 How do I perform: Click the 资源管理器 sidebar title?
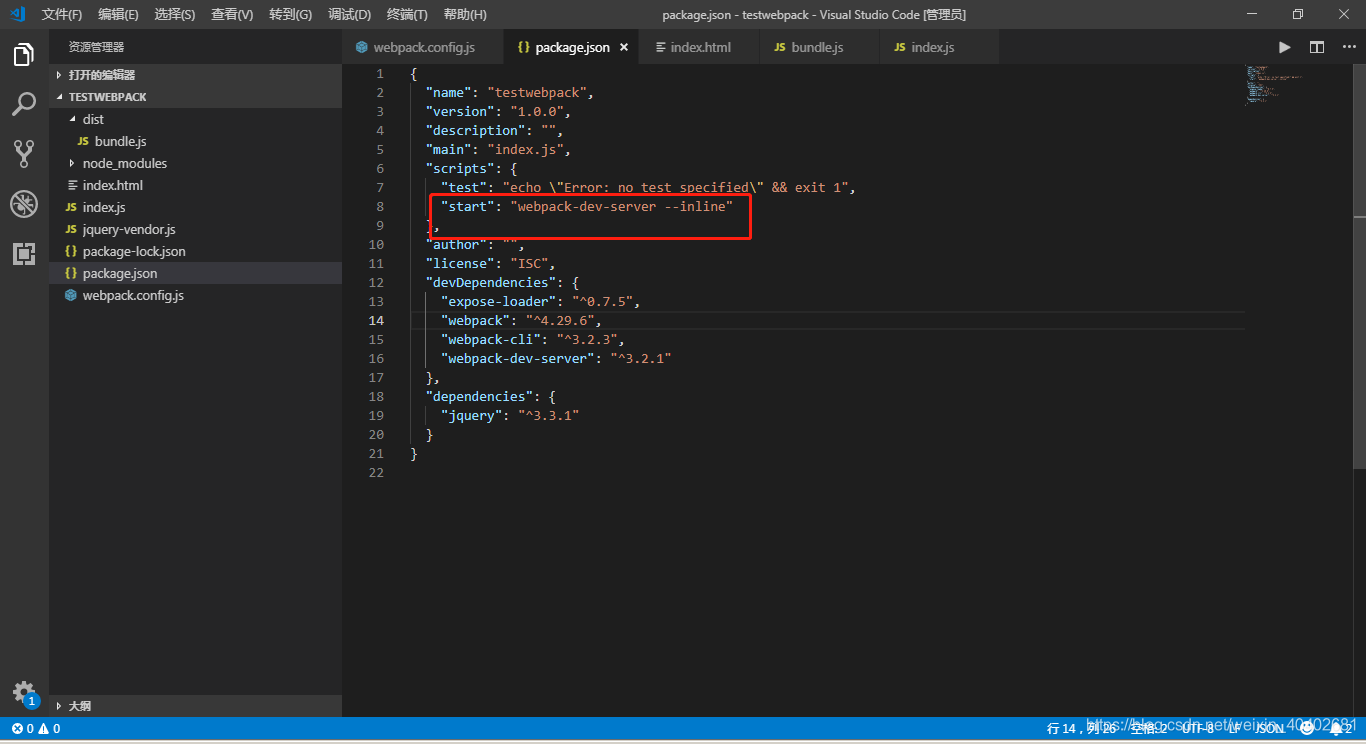click(x=96, y=47)
